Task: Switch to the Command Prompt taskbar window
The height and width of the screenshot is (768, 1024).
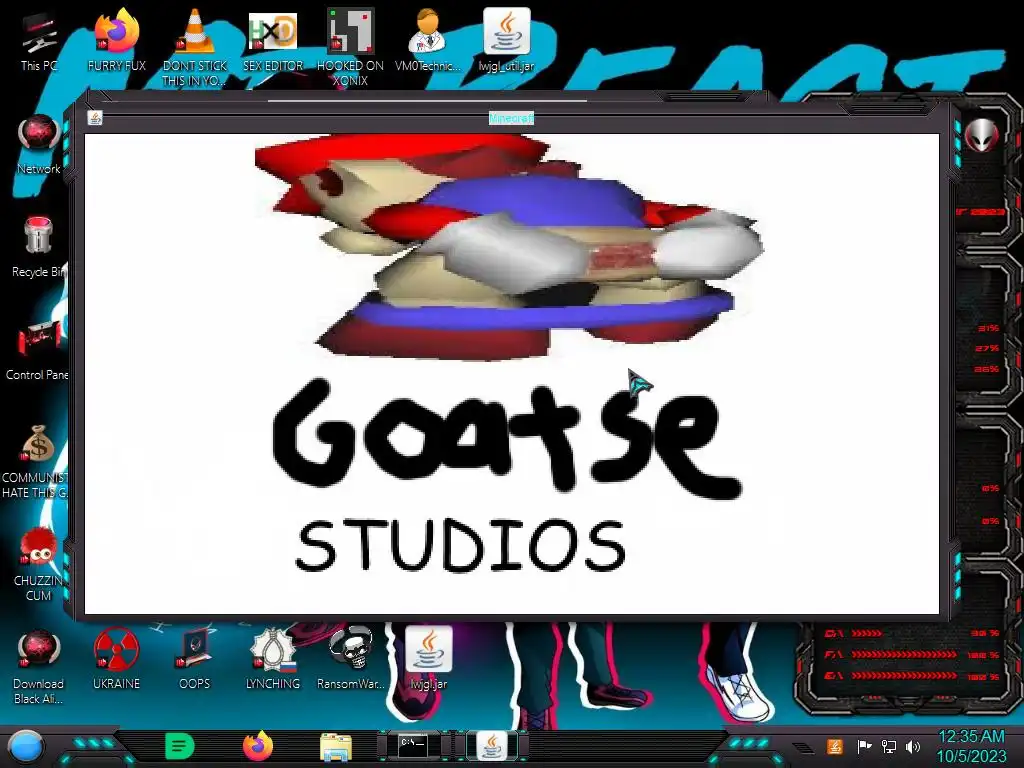Action: [414, 745]
